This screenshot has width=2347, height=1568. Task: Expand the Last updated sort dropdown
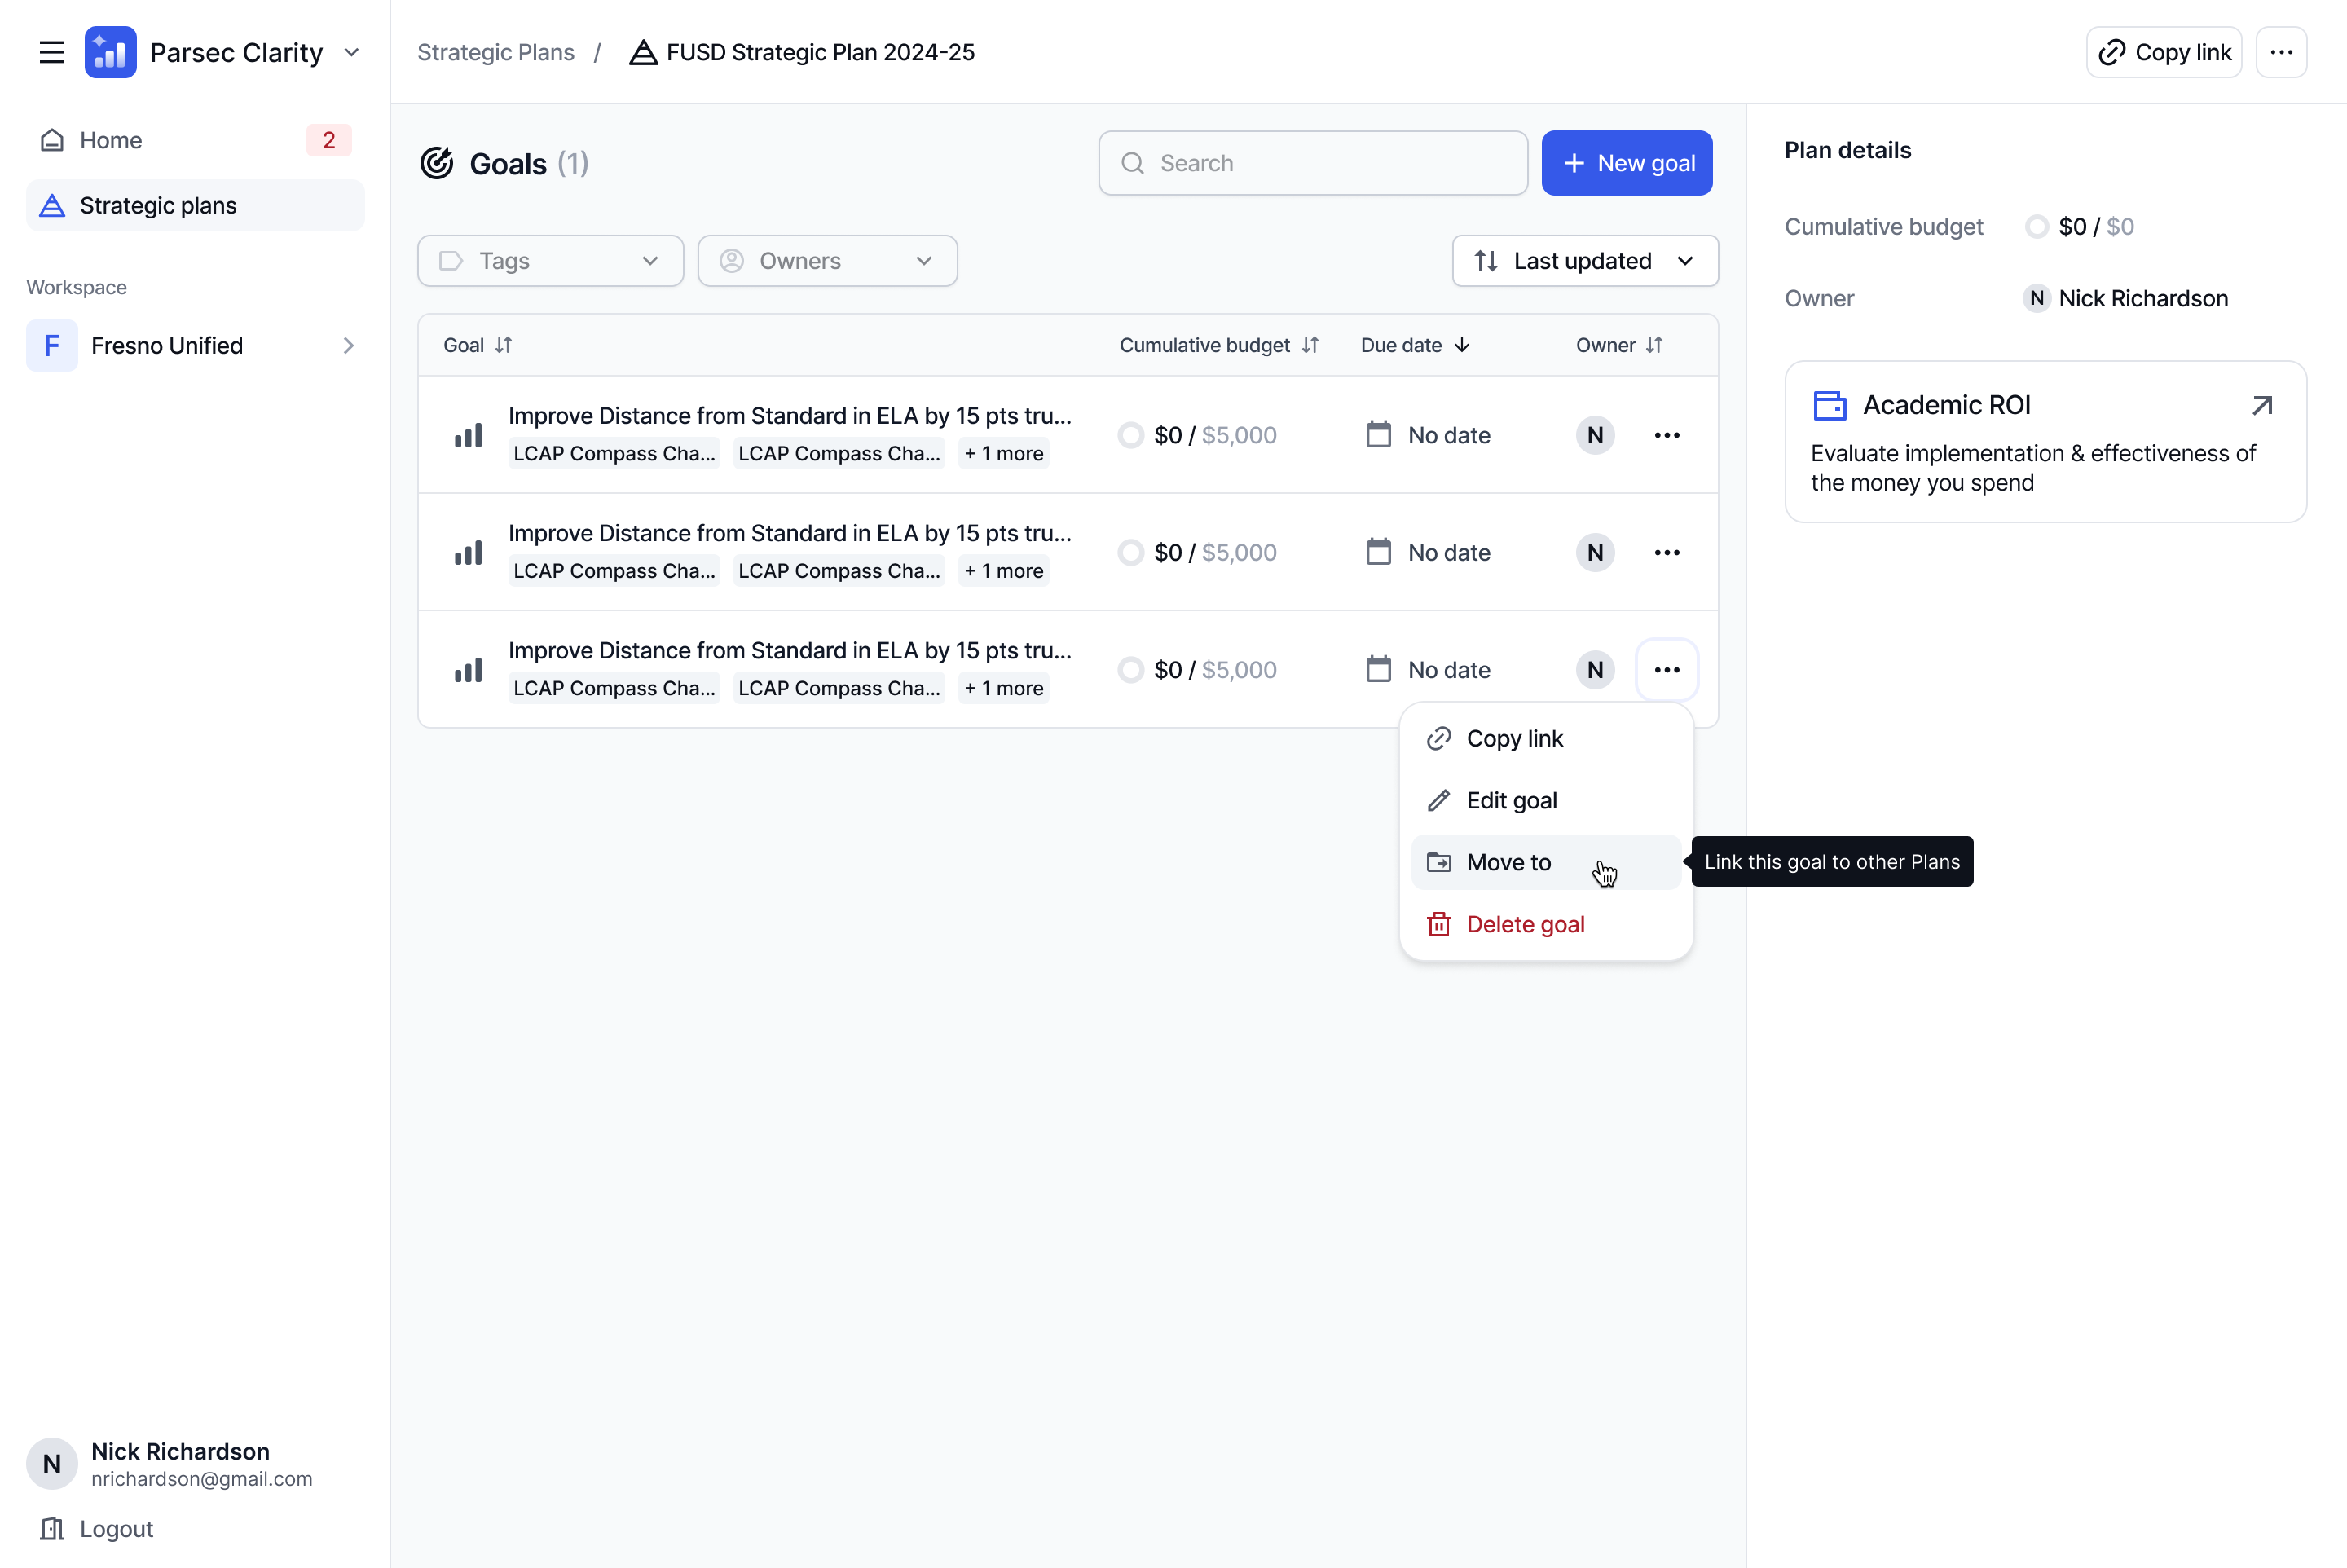point(1584,261)
